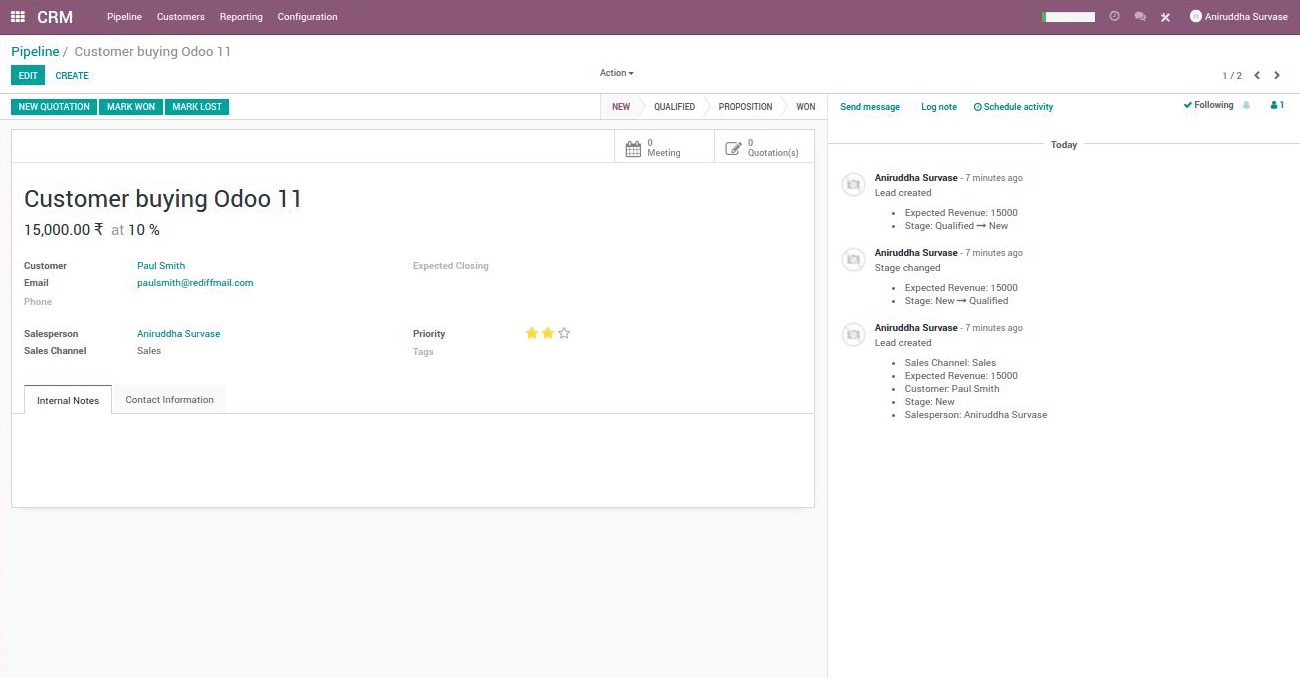The image size is (1300, 678).
Task: Click the Sales Channel: Sales log line
Action: 950,363
